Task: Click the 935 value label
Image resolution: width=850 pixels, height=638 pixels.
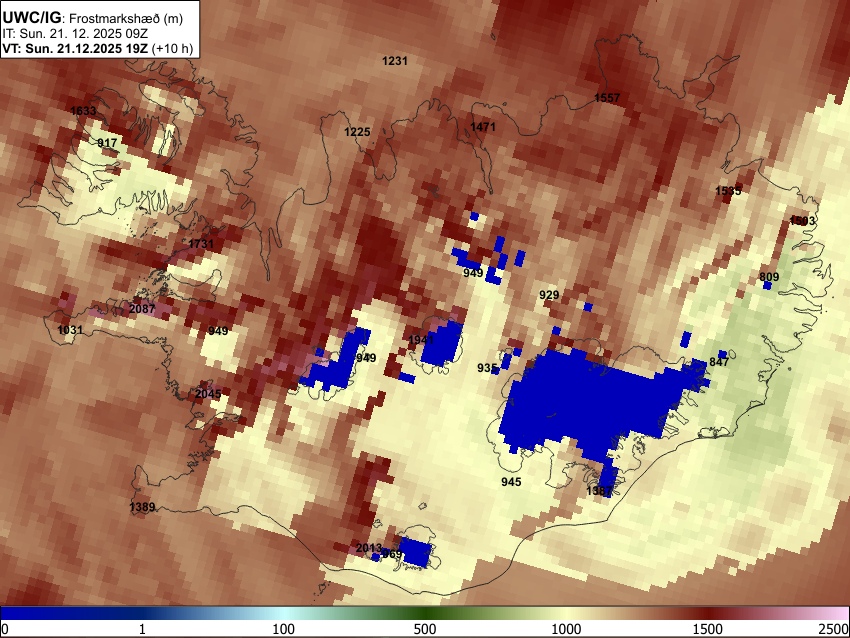Action: (x=487, y=368)
